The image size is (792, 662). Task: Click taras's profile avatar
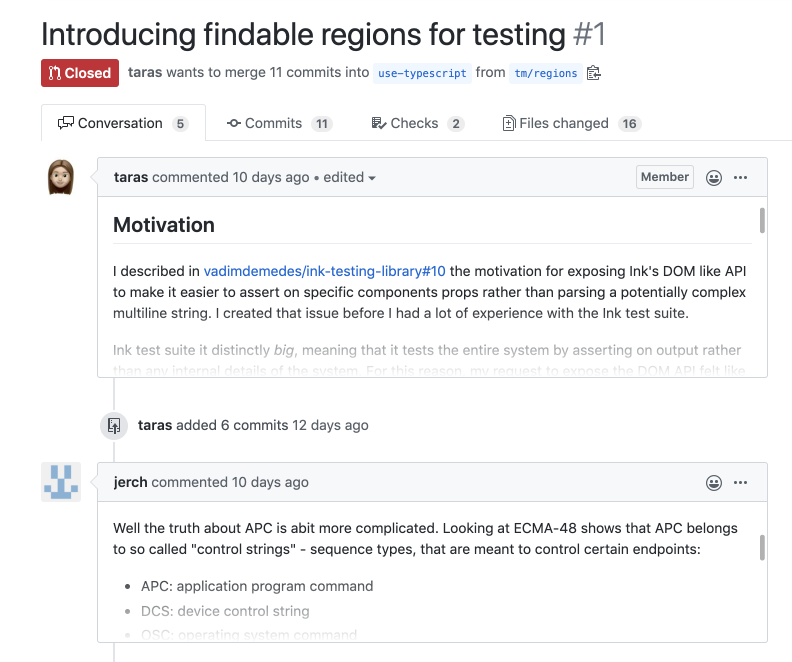pos(62,178)
